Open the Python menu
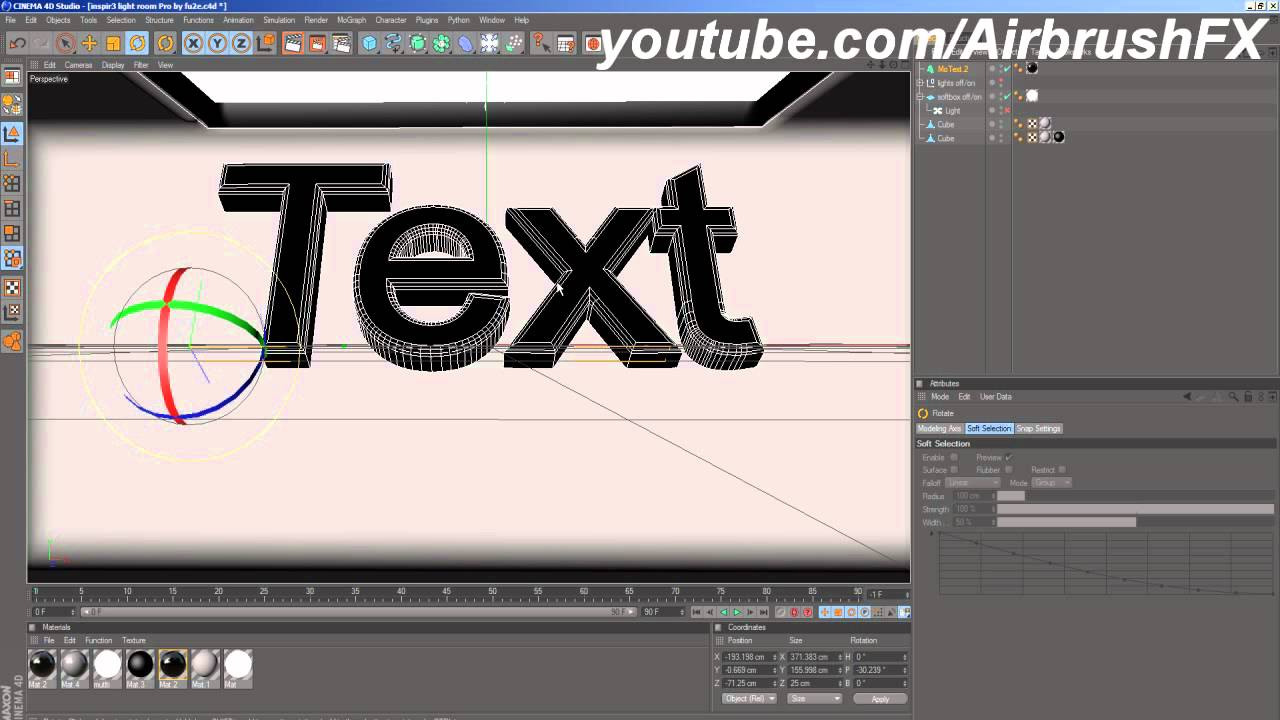 click(459, 20)
